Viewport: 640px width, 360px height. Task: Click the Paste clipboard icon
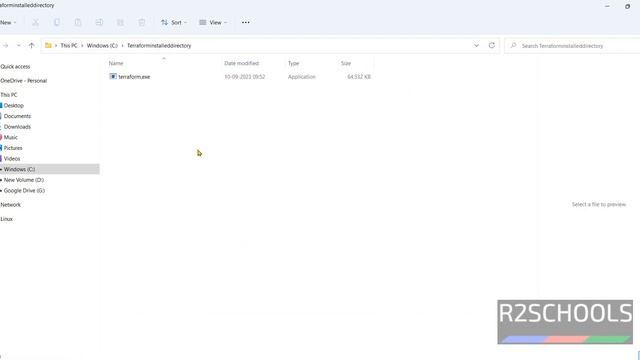point(78,22)
